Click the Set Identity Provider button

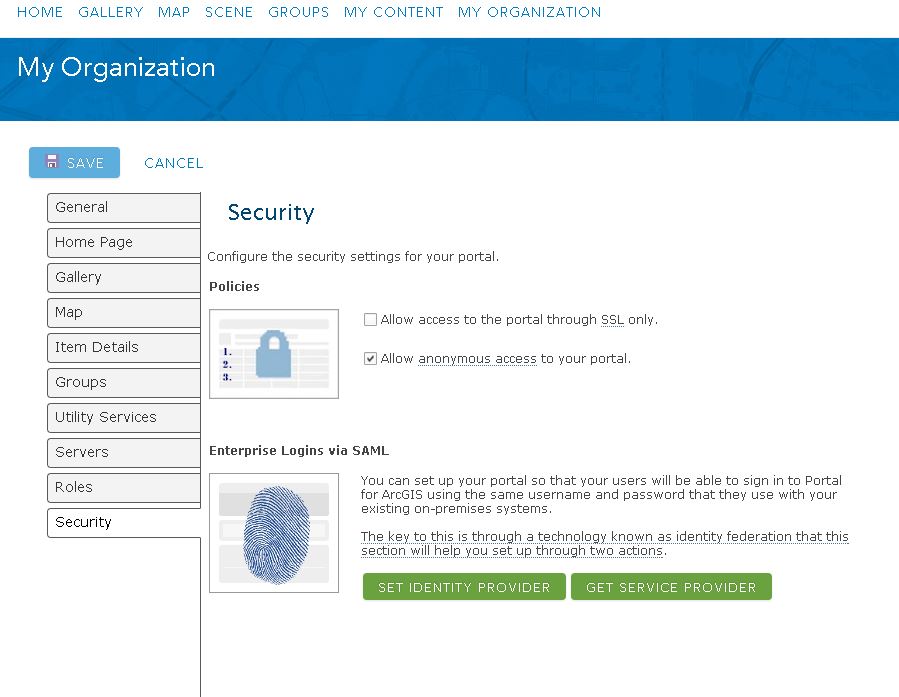click(464, 587)
